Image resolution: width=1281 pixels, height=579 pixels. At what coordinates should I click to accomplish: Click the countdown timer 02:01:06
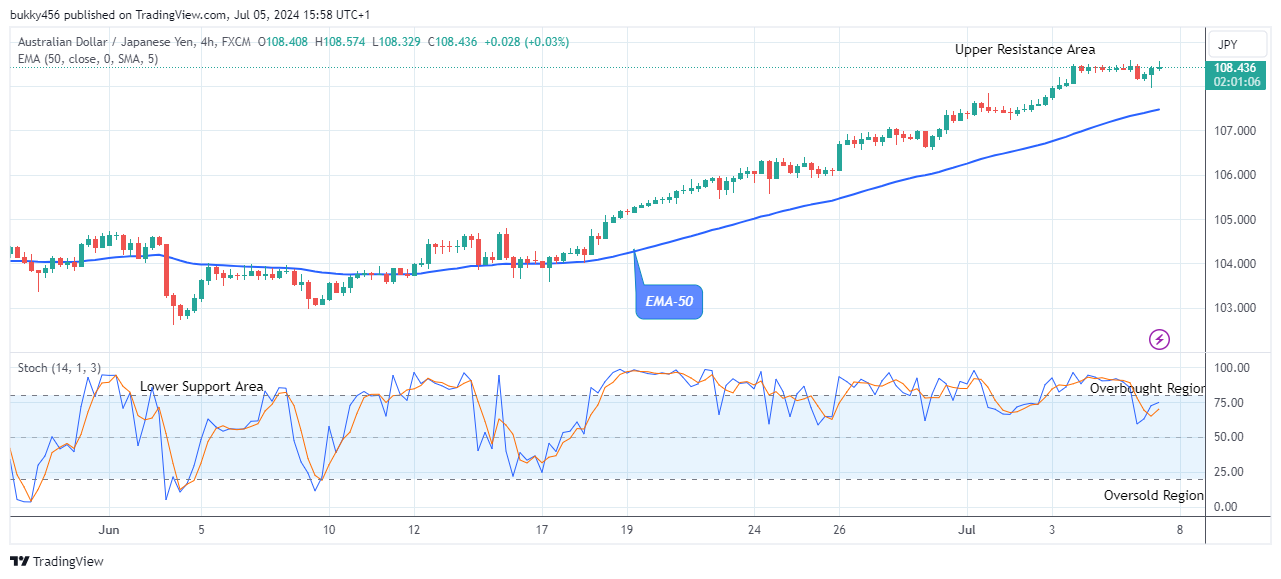(x=1236, y=82)
